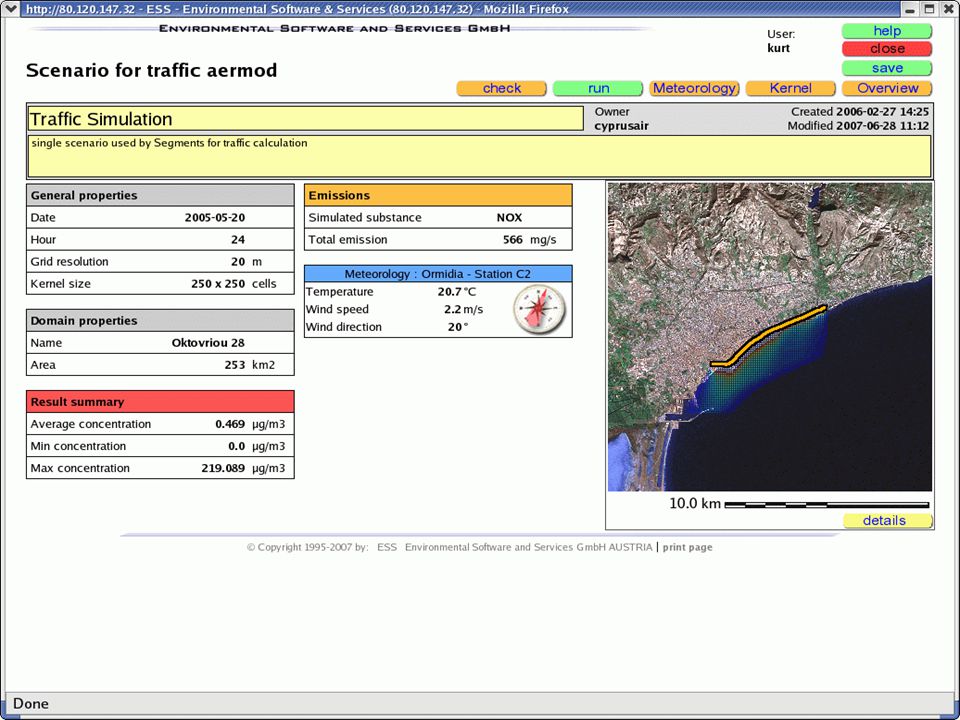This screenshot has width=960, height=720.
Task: Click the Emissions panel header
Action: [x=438, y=195]
